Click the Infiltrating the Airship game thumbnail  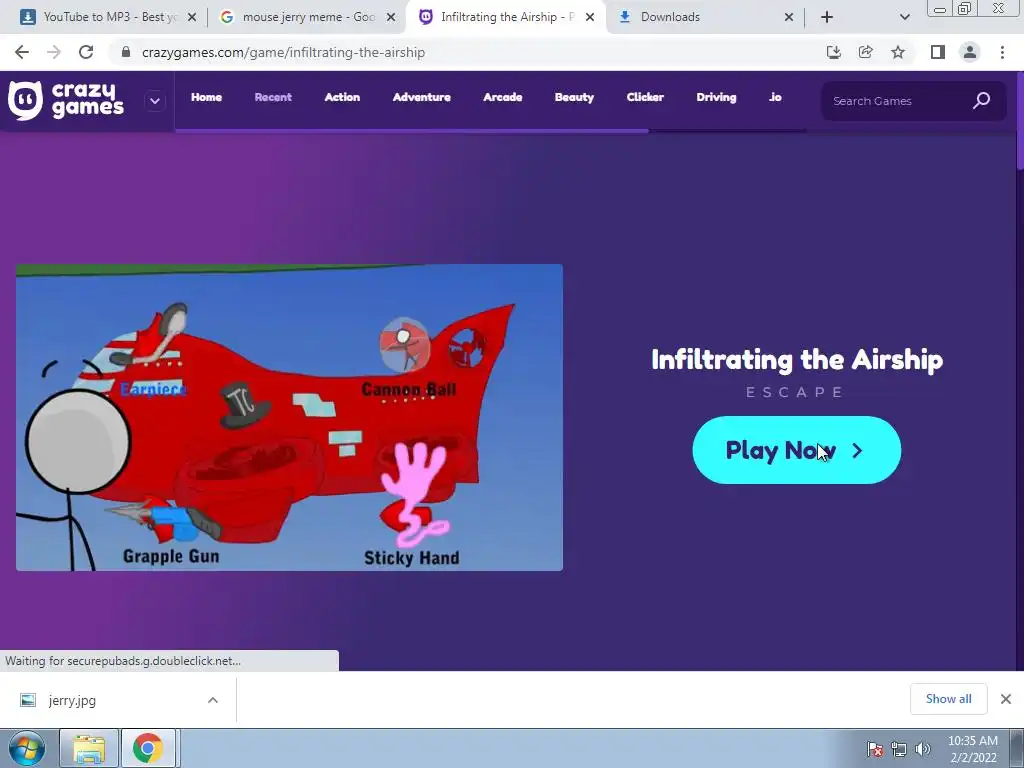click(x=289, y=417)
